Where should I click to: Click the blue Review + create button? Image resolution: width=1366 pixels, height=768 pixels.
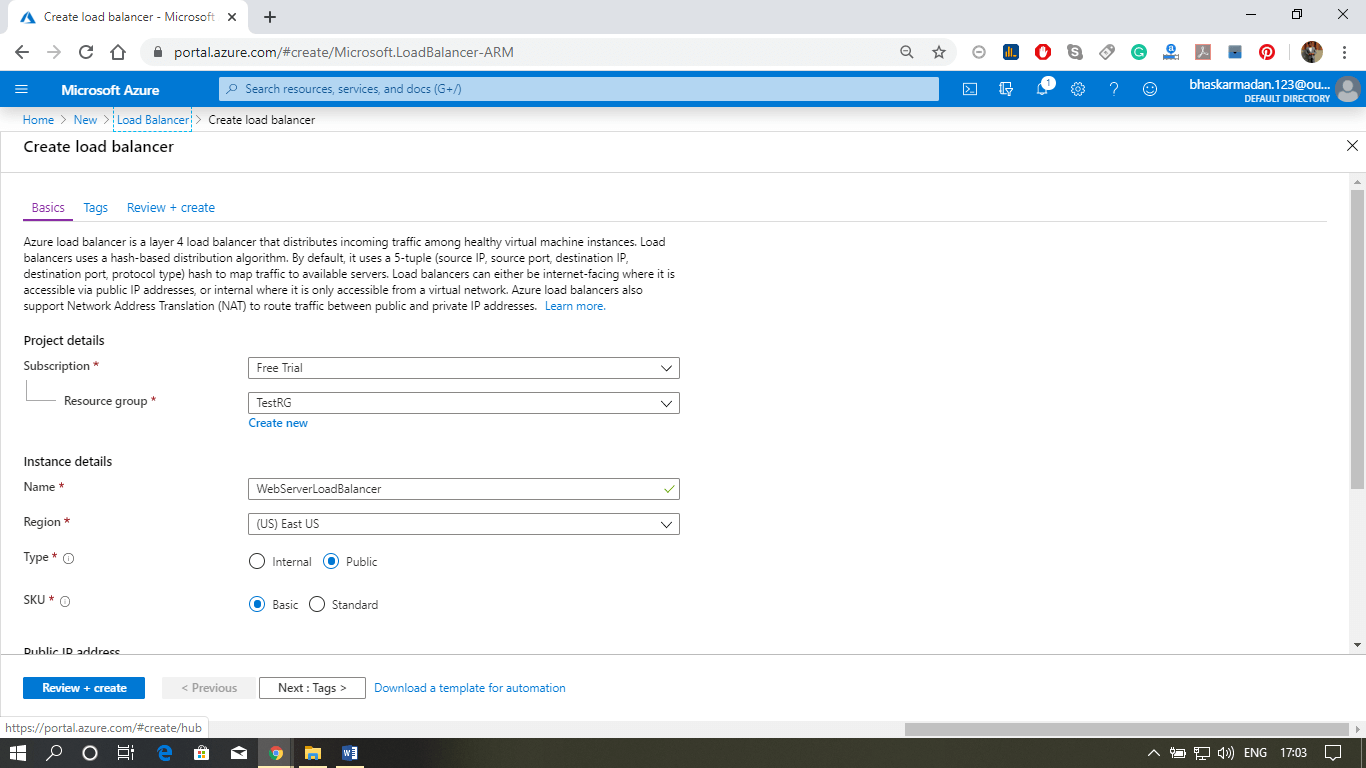[84, 688]
